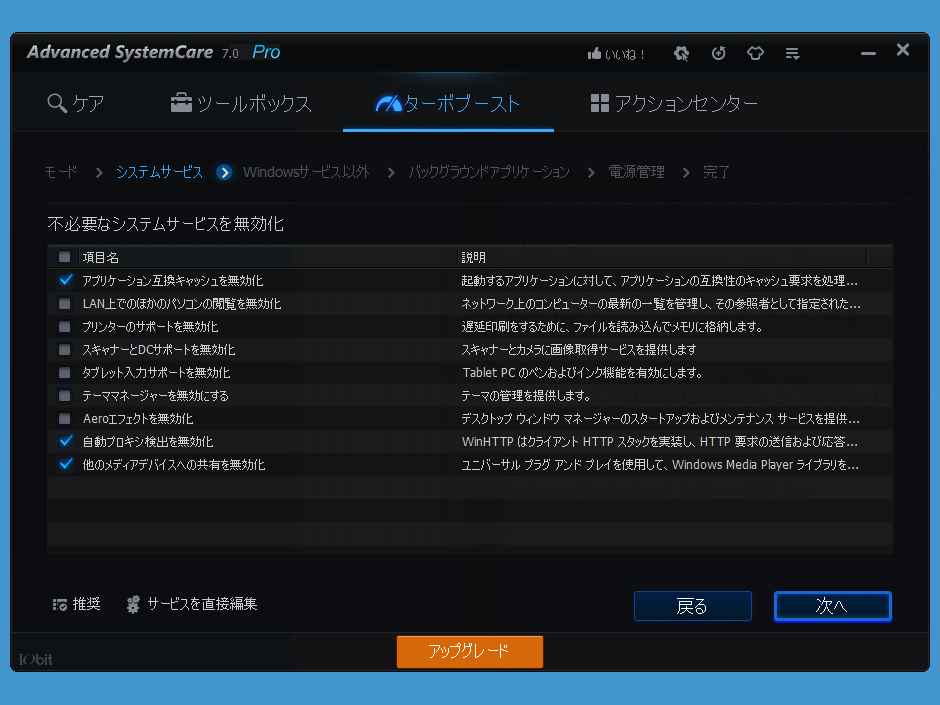Go to Windowsサービス以外 step
This screenshot has height=705, width=940.
pos(306,172)
